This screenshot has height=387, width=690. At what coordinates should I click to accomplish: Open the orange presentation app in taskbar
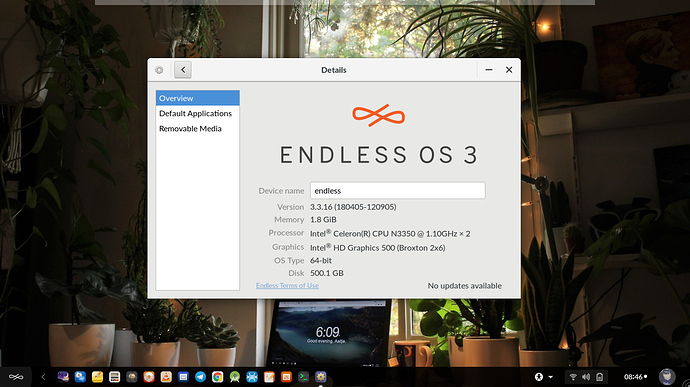point(286,377)
